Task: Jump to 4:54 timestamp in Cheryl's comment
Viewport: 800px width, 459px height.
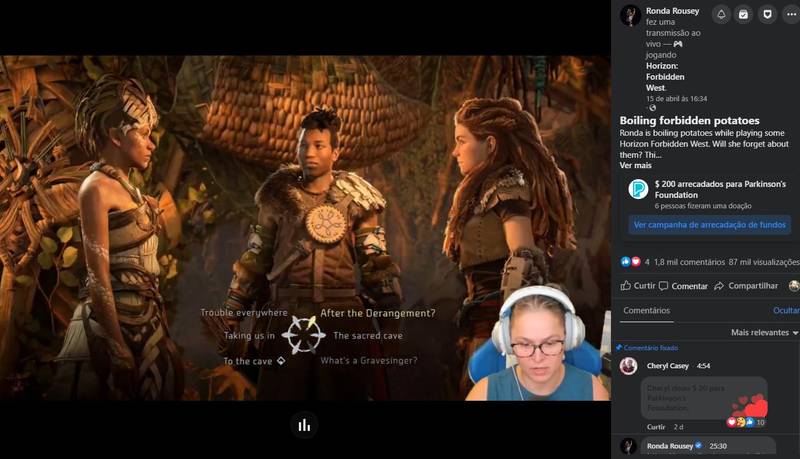Action: coord(703,366)
